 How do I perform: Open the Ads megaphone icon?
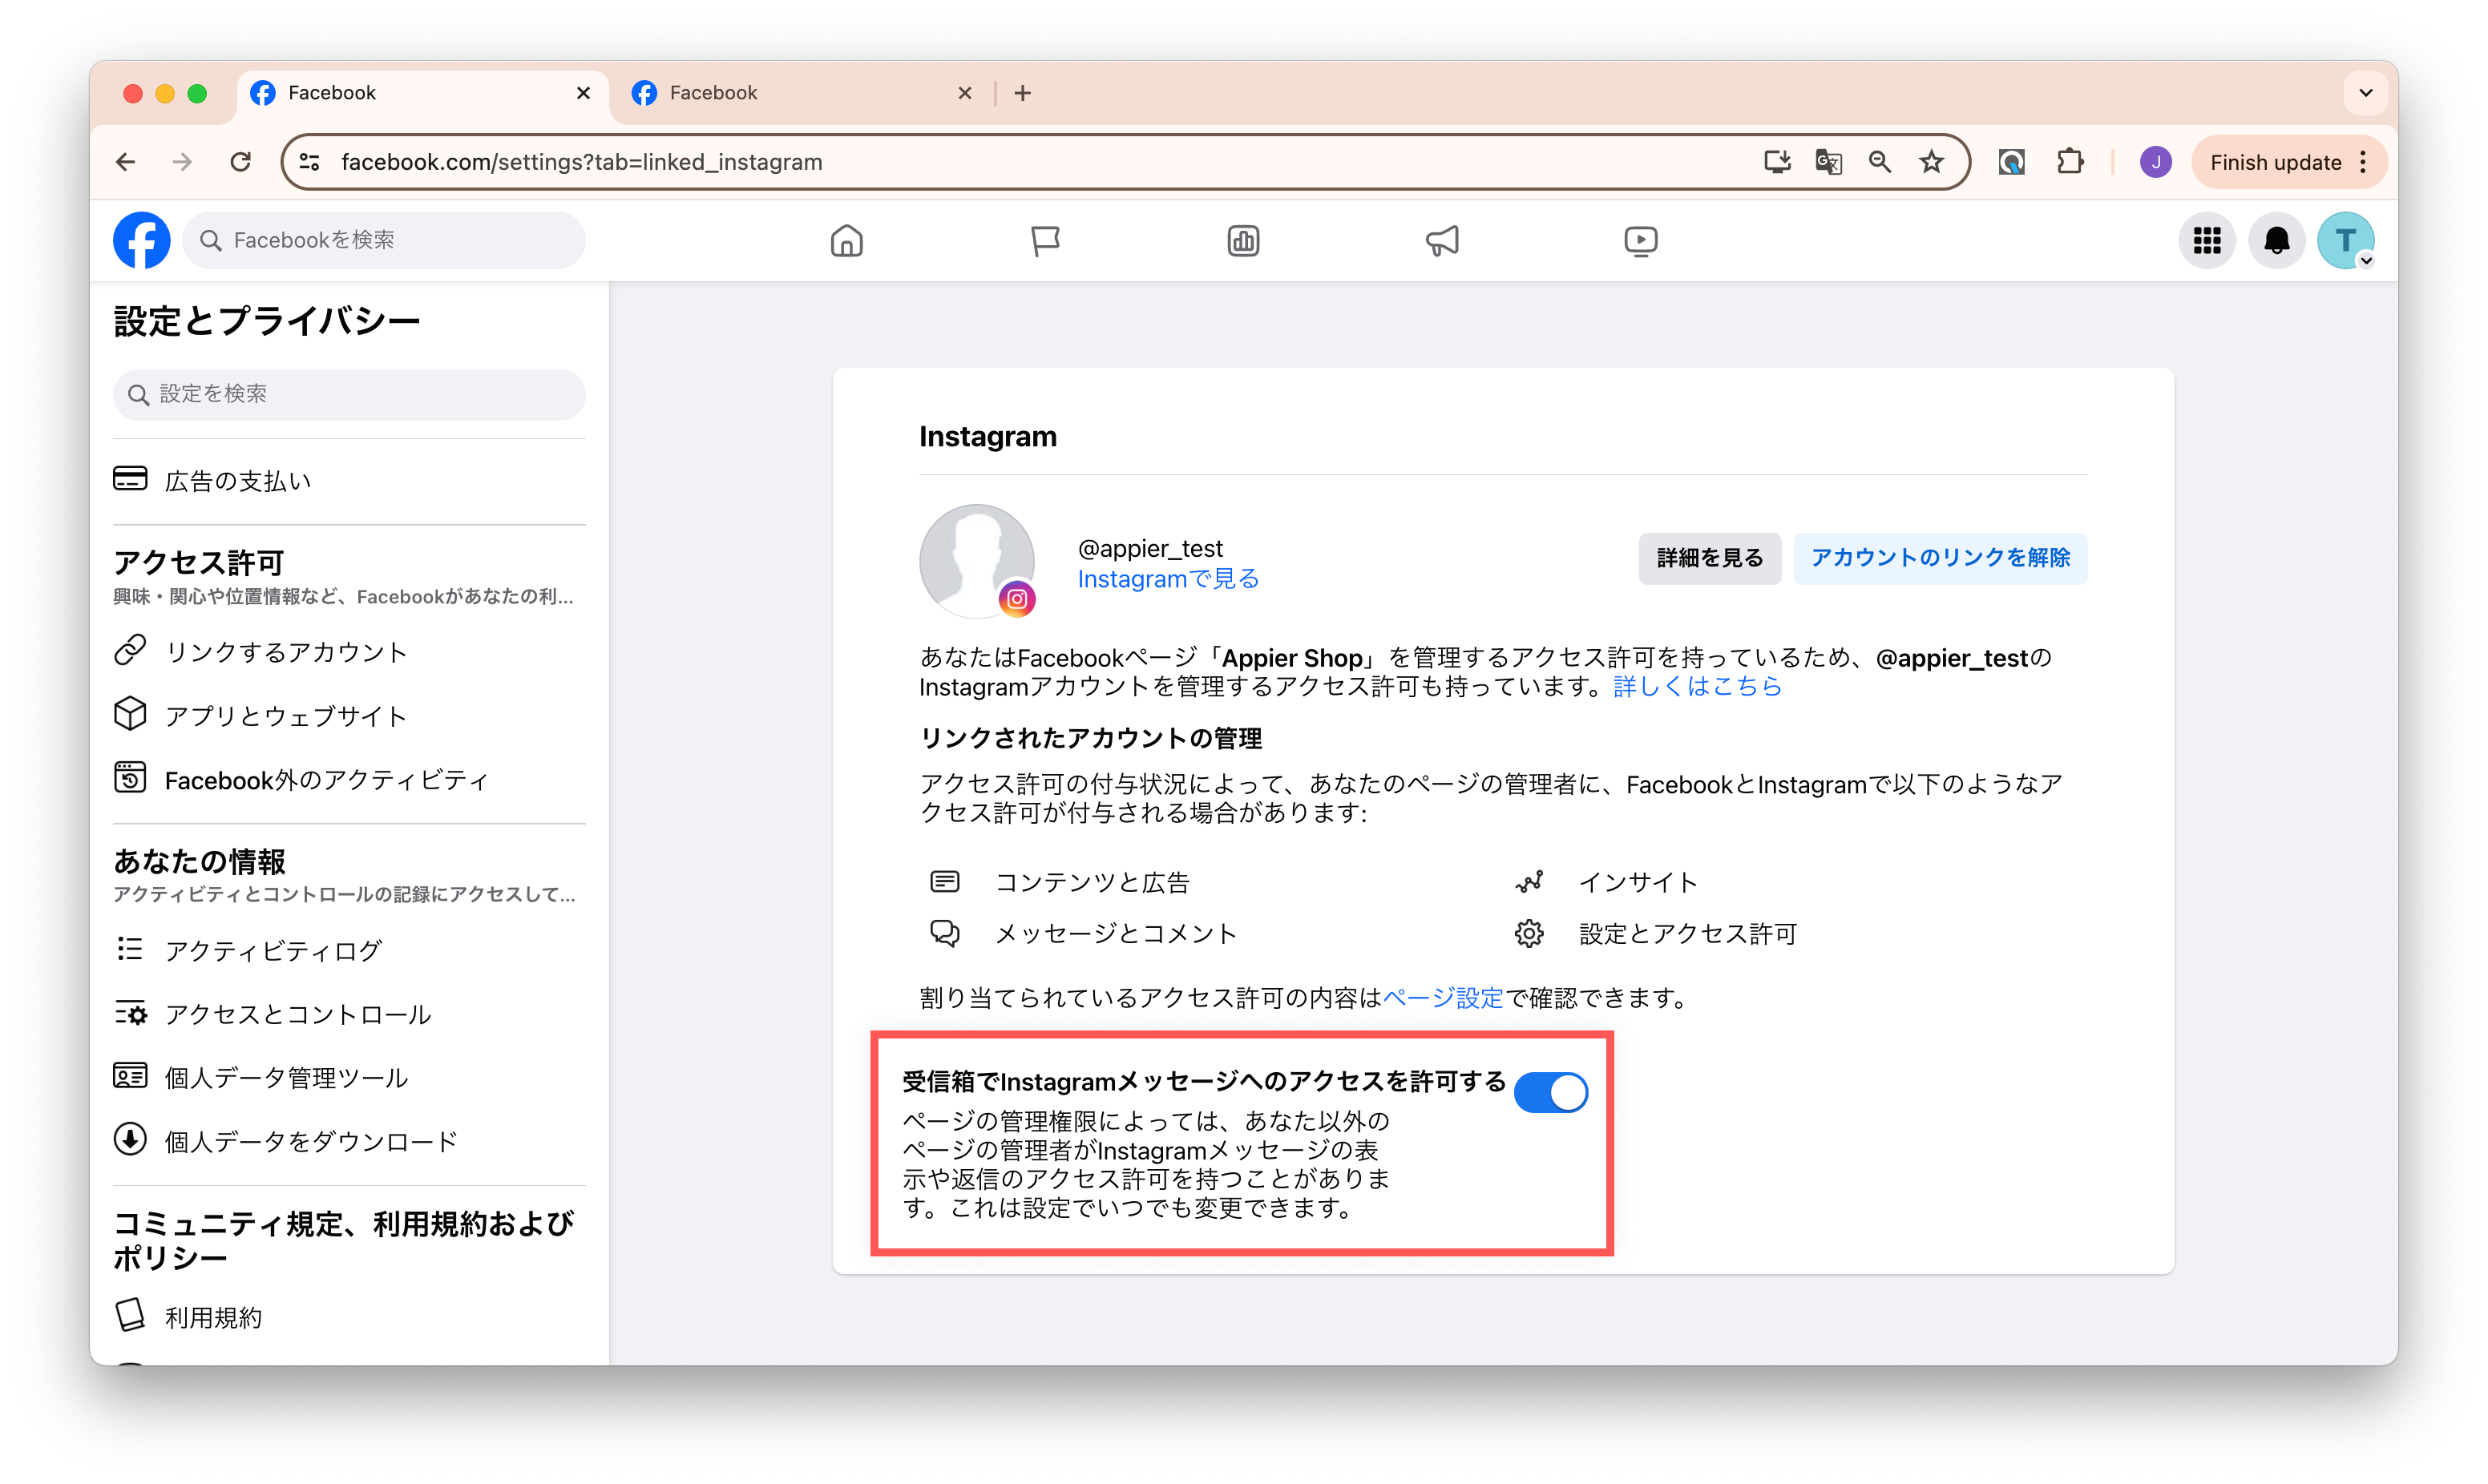pyautogui.click(x=1442, y=241)
